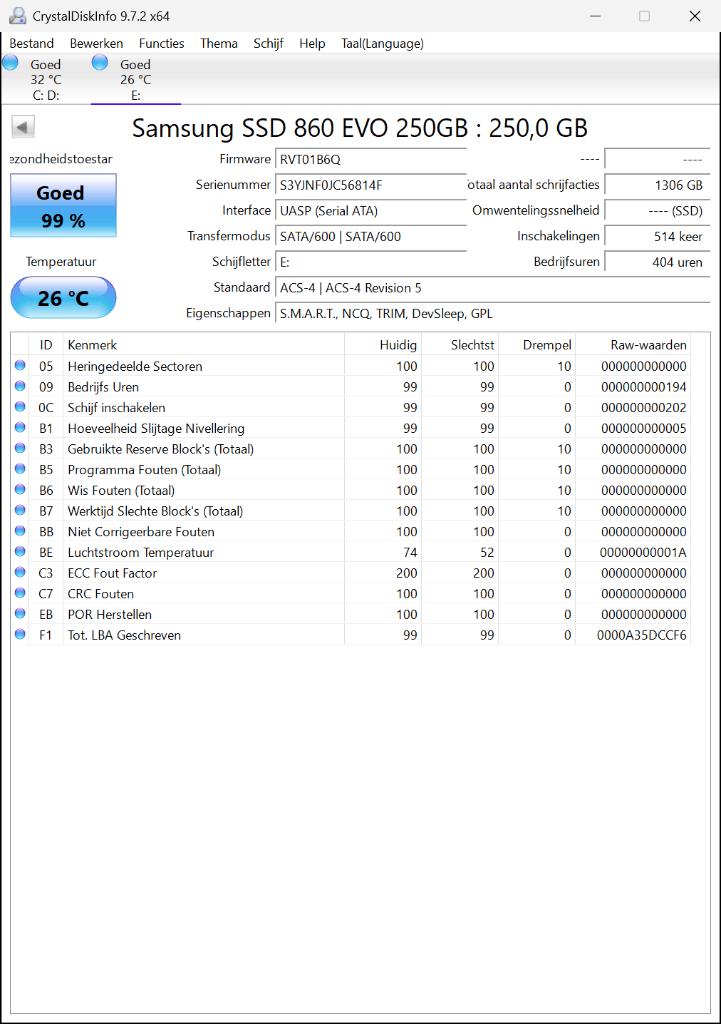
Task: Click raw value 00000000001A
Action: click(x=643, y=552)
